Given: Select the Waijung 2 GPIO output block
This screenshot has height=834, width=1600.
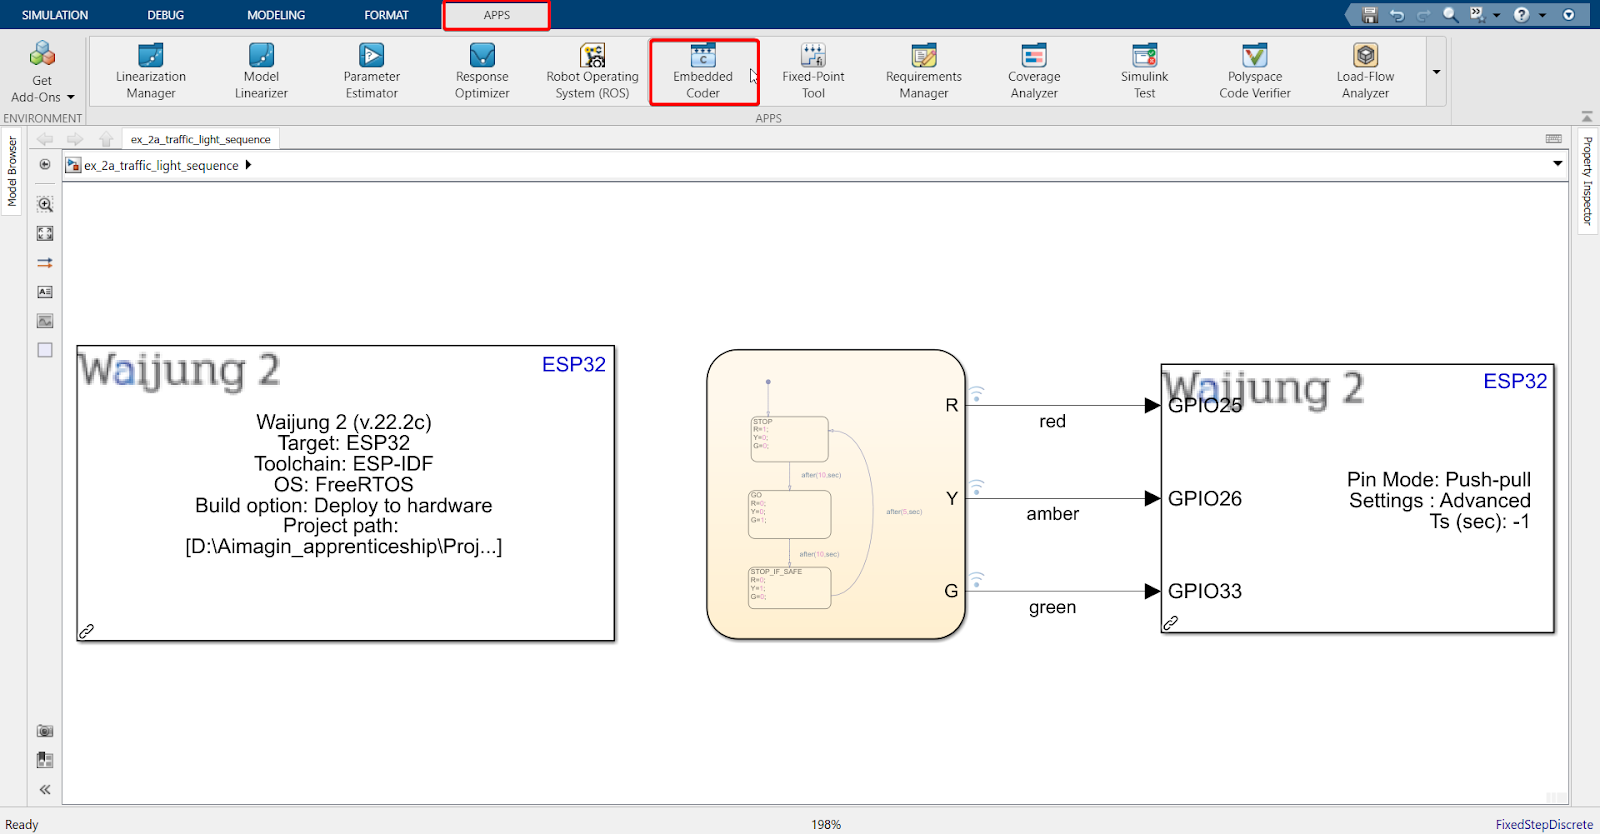Looking at the screenshot, I should tap(1358, 498).
